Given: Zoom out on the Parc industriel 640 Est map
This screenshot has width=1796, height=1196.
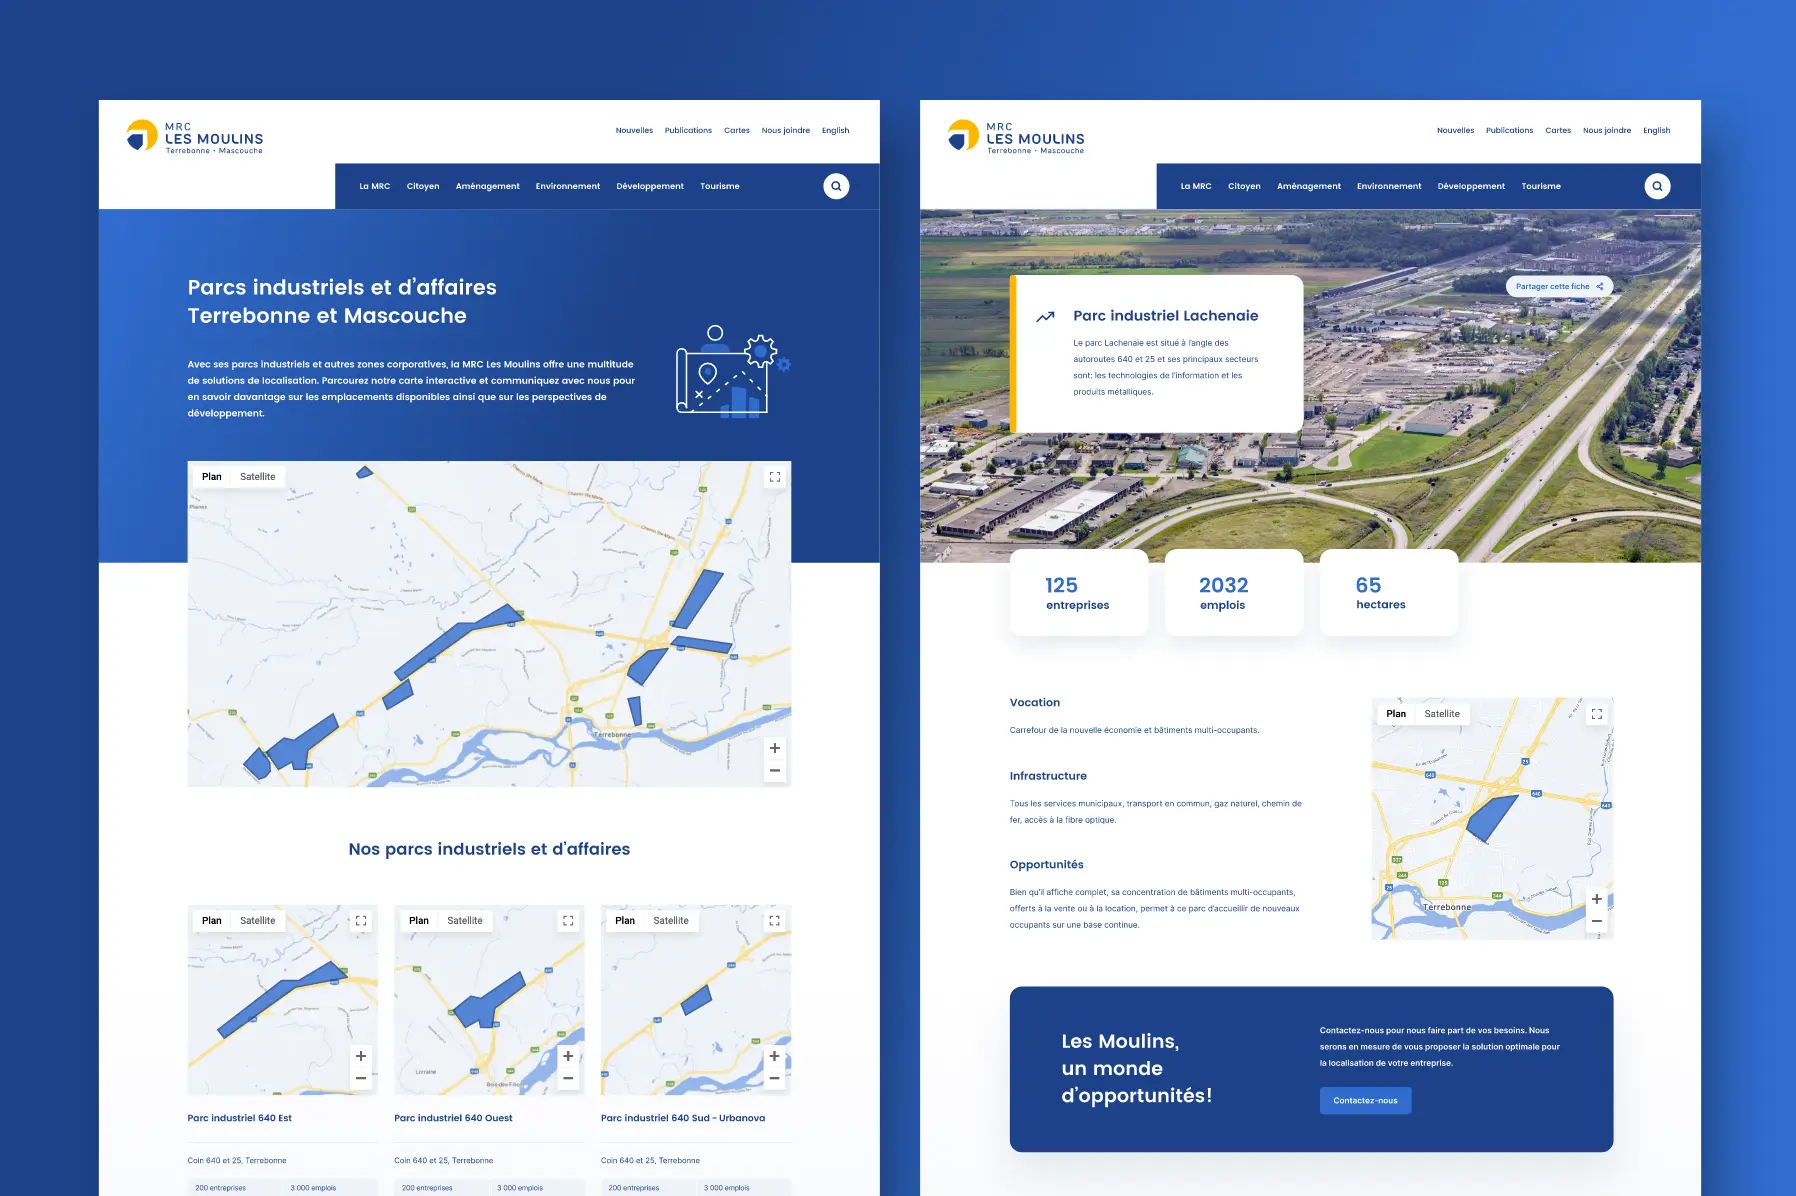Looking at the screenshot, I should coord(361,1078).
